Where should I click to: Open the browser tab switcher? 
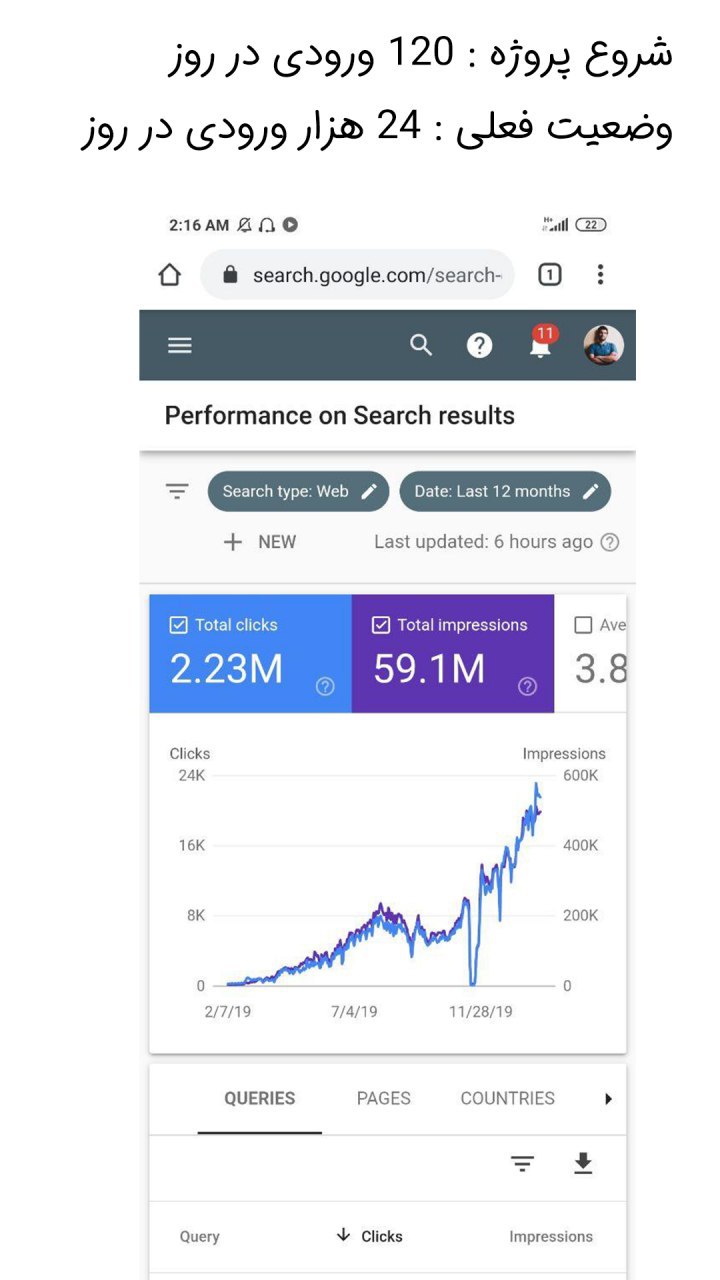549,275
